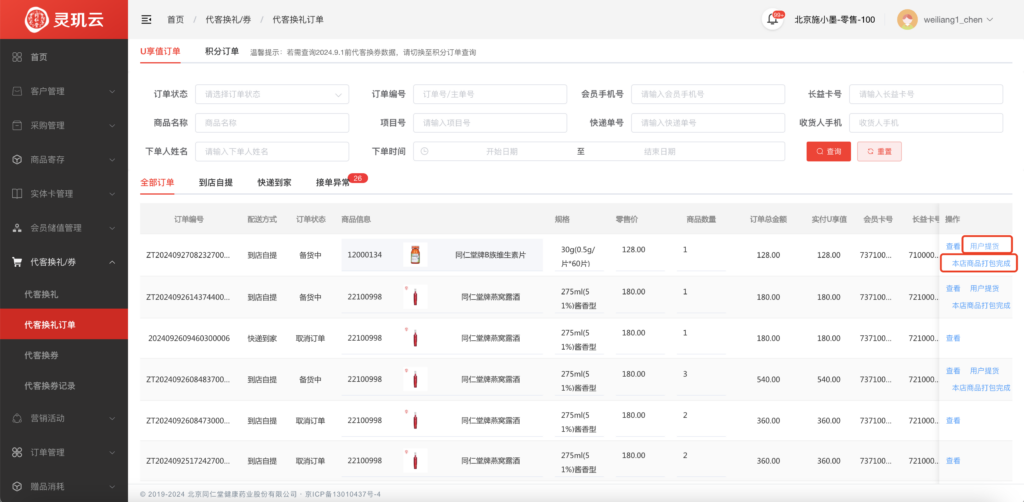1024x502 pixels.
Task: Click the 客户管理 sidebar icon
Action: pyautogui.click(x=18, y=91)
